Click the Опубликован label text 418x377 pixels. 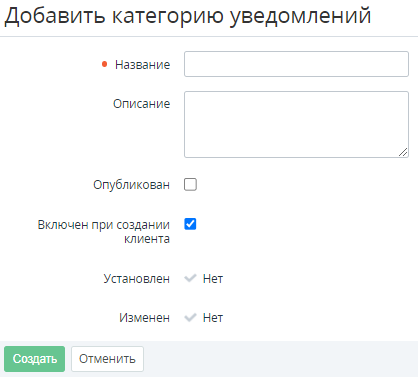coord(131,185)
